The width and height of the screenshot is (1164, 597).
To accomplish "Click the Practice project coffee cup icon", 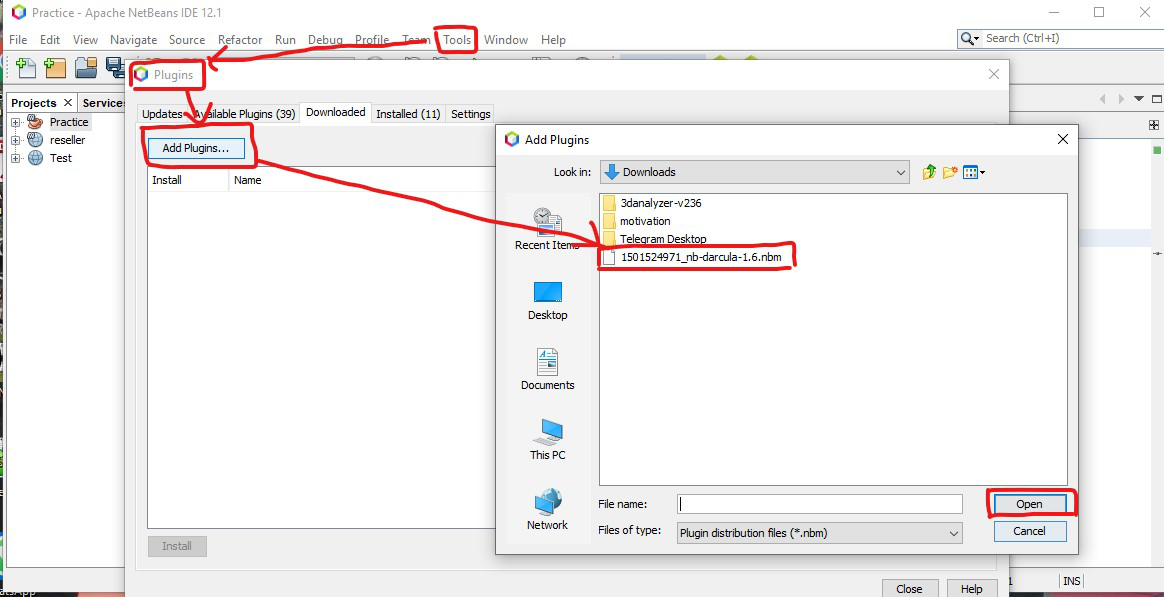I will click(x=35, y=122).
